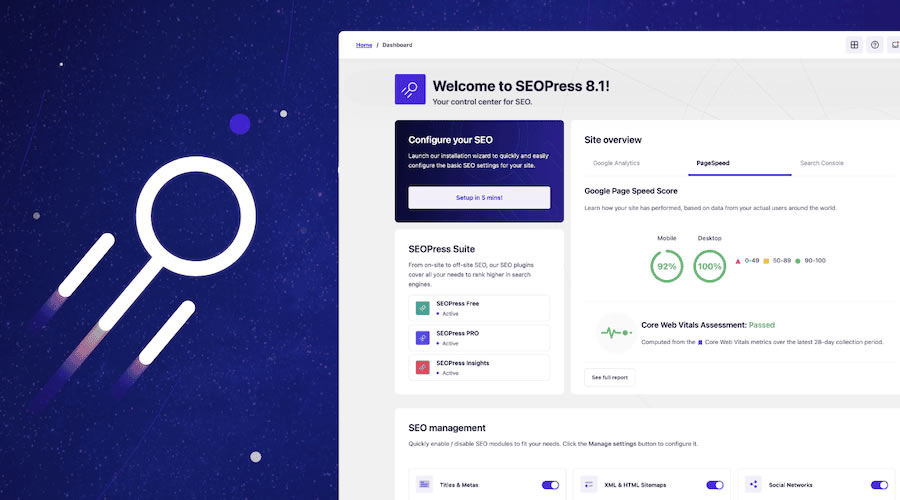Click the Mobile 92% score gauge

coord(667,267)
